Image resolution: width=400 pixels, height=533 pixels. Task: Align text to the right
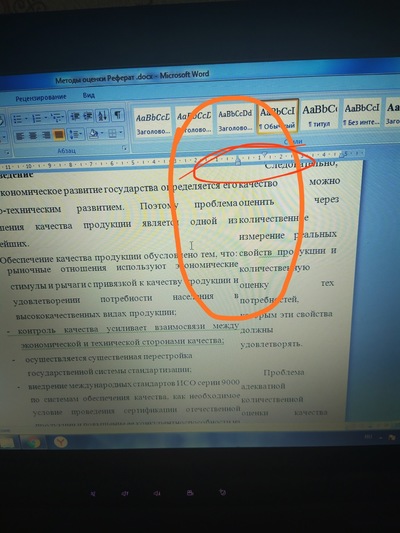pyautogui.click(x=46, y=136)
